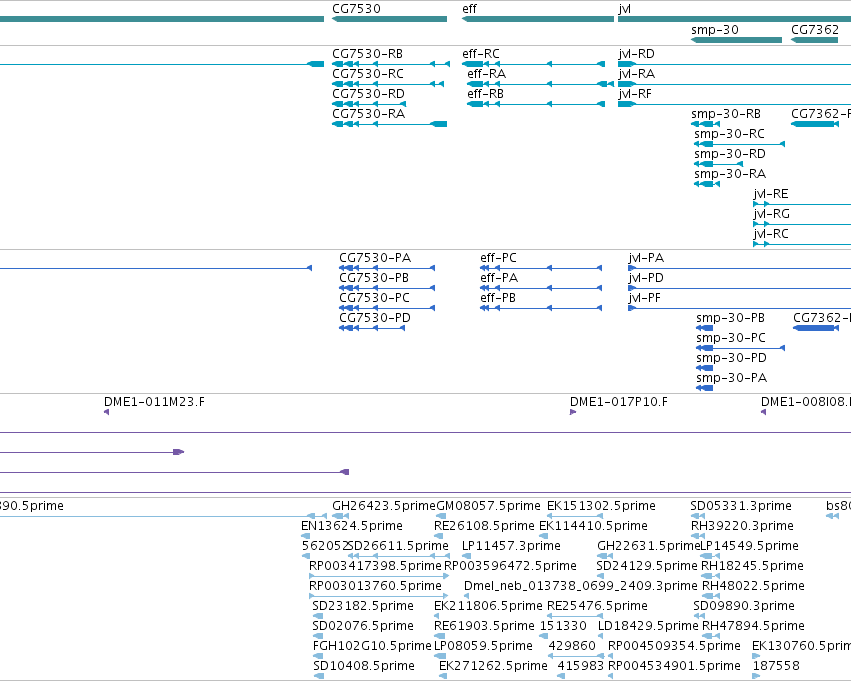Select transcript CG7530-RB
Image resolution: width=851 pixels, height=681 pixels.
click(x=391, y=64)
